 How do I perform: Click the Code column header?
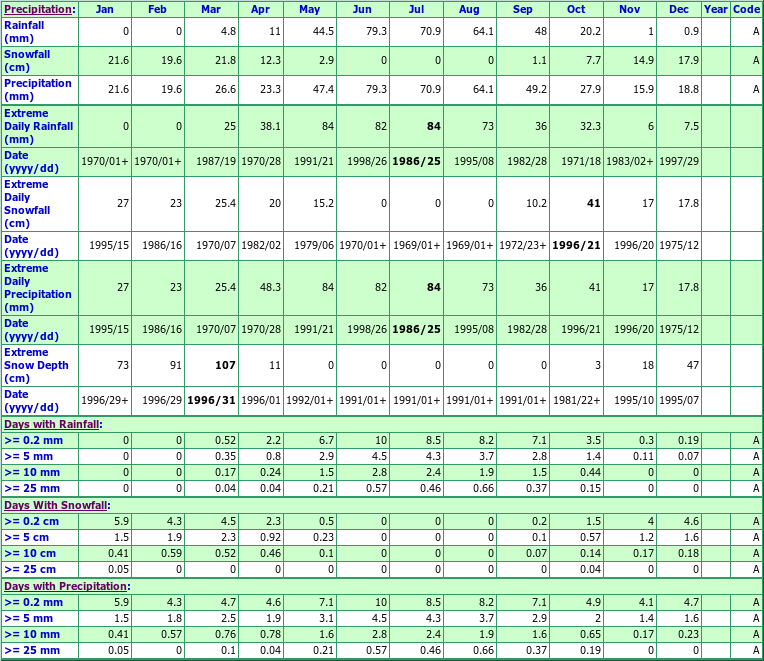click(746, 9)
